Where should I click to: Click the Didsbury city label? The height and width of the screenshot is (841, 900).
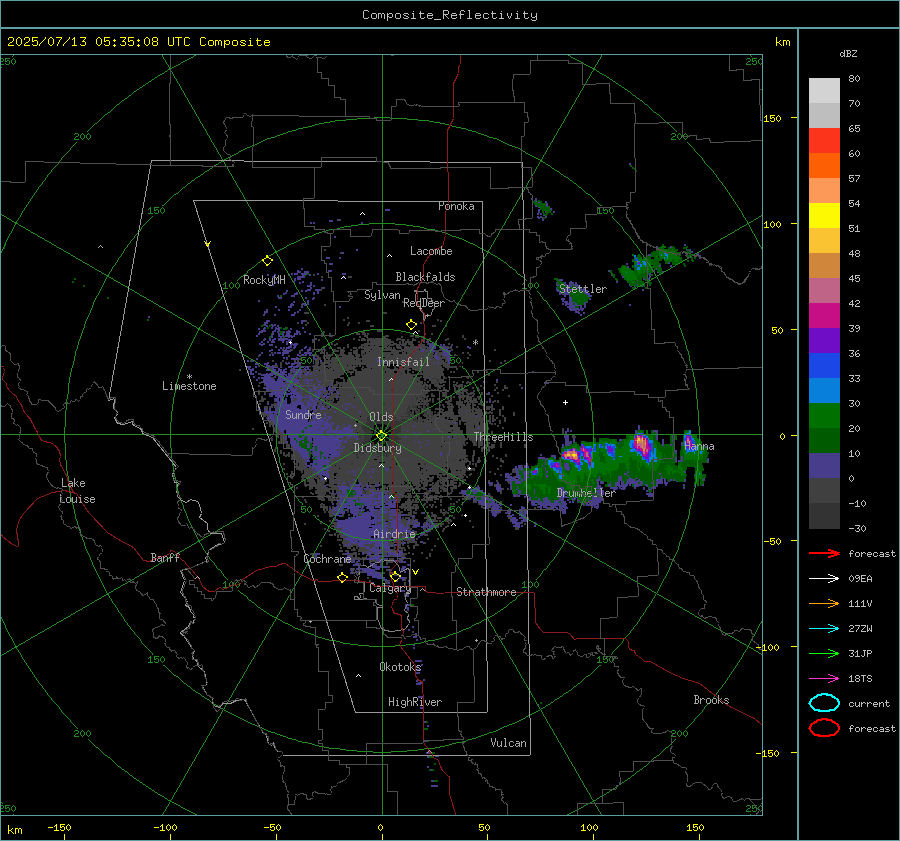click(377, 448)
